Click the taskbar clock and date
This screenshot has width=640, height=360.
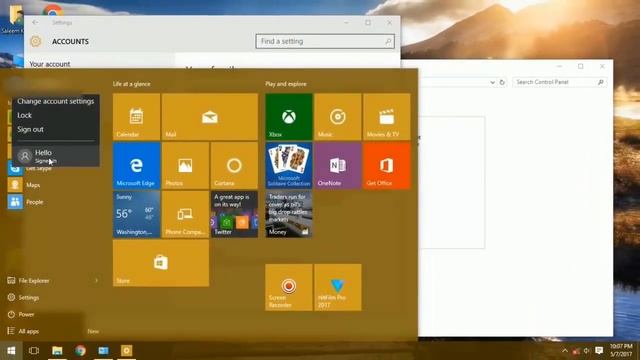tap(621, 351)
